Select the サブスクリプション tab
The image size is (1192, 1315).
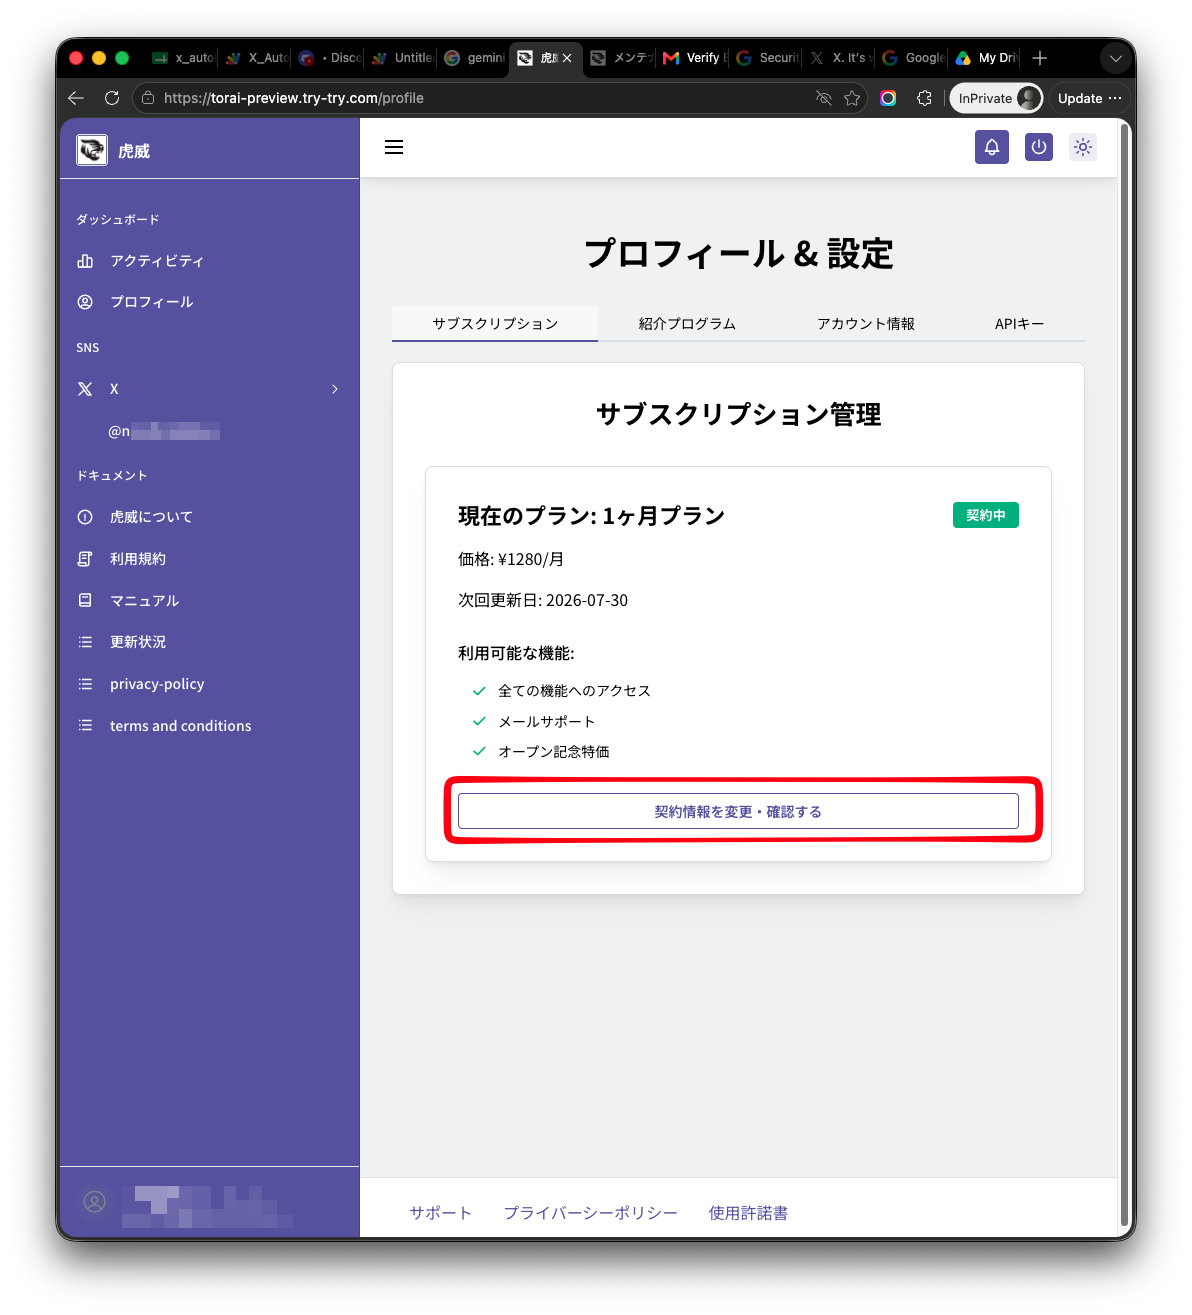click(495, 324)
